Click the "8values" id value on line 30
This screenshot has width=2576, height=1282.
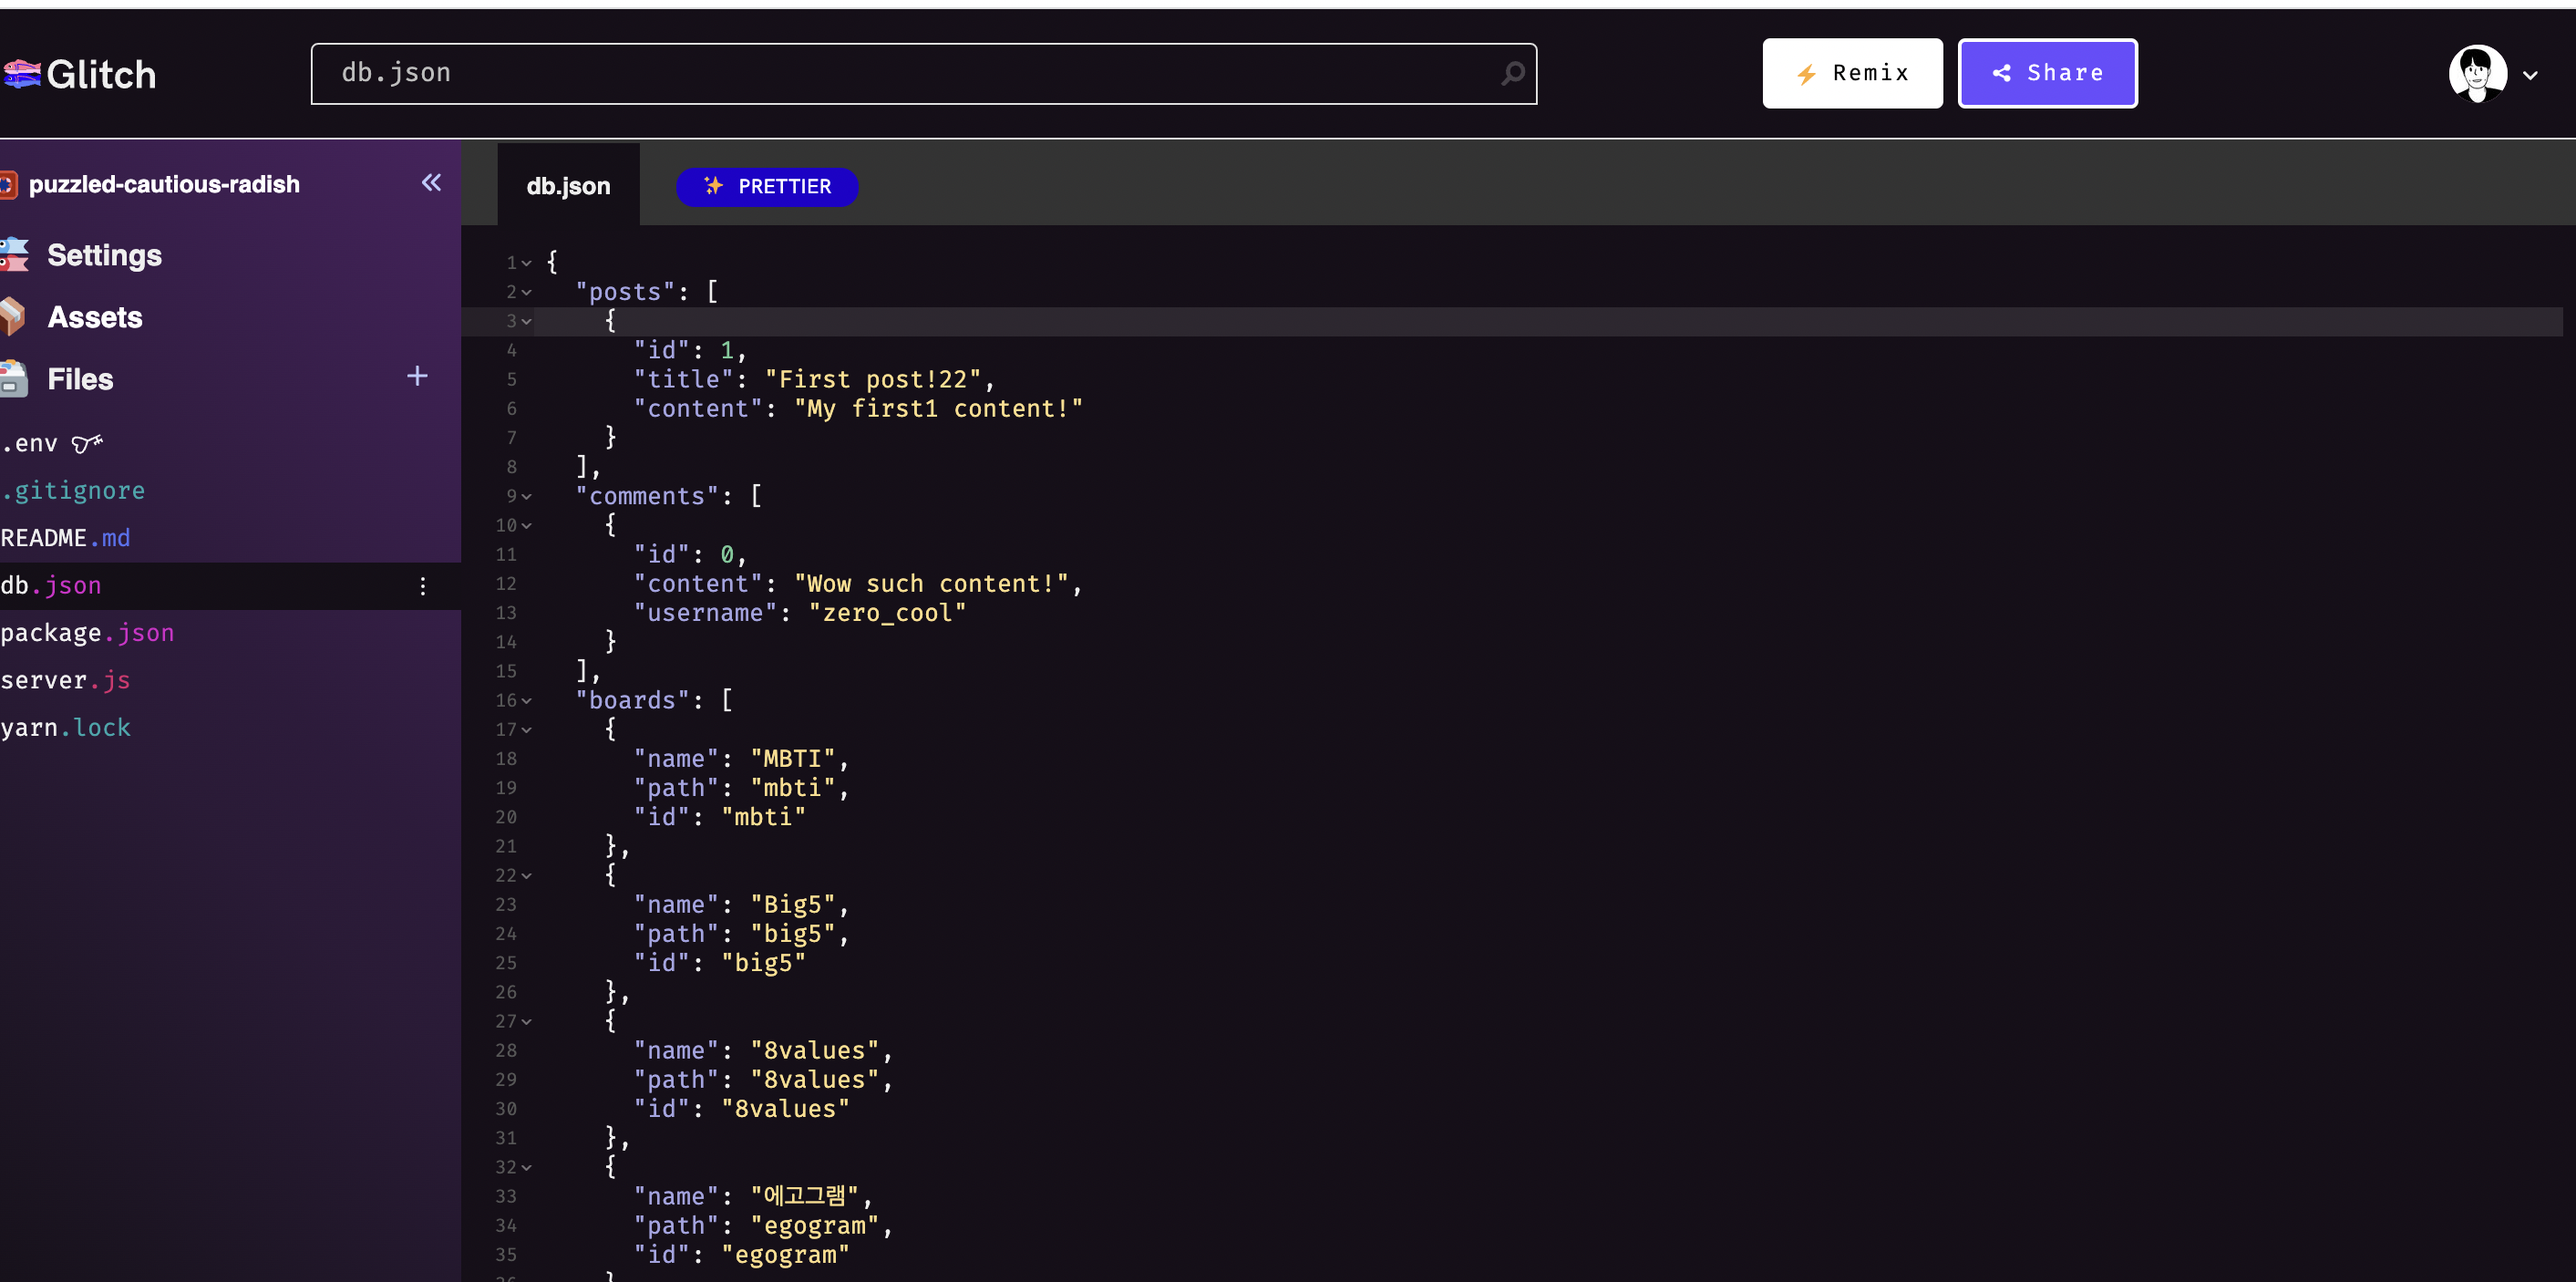coord(785,1109)
